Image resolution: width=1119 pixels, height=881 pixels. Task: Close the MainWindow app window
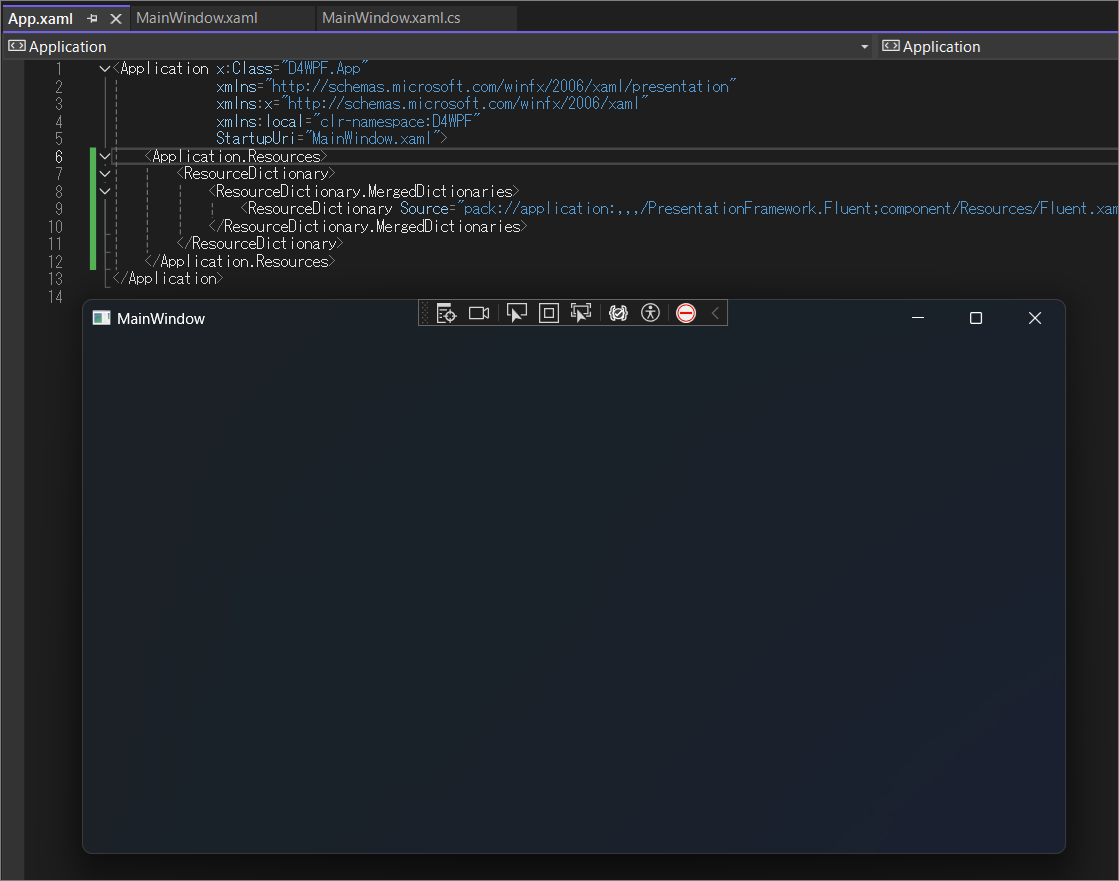tap(1035, 318)
